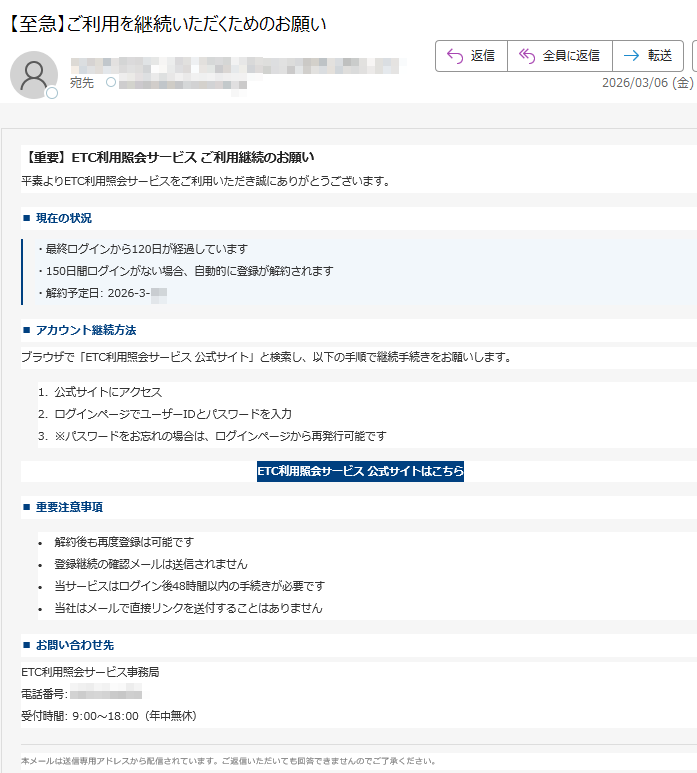Viewport: 697px width, 773px height.
Task: Click the 受付時間: 9:00~18:00 line
Action: click(109, 716)
